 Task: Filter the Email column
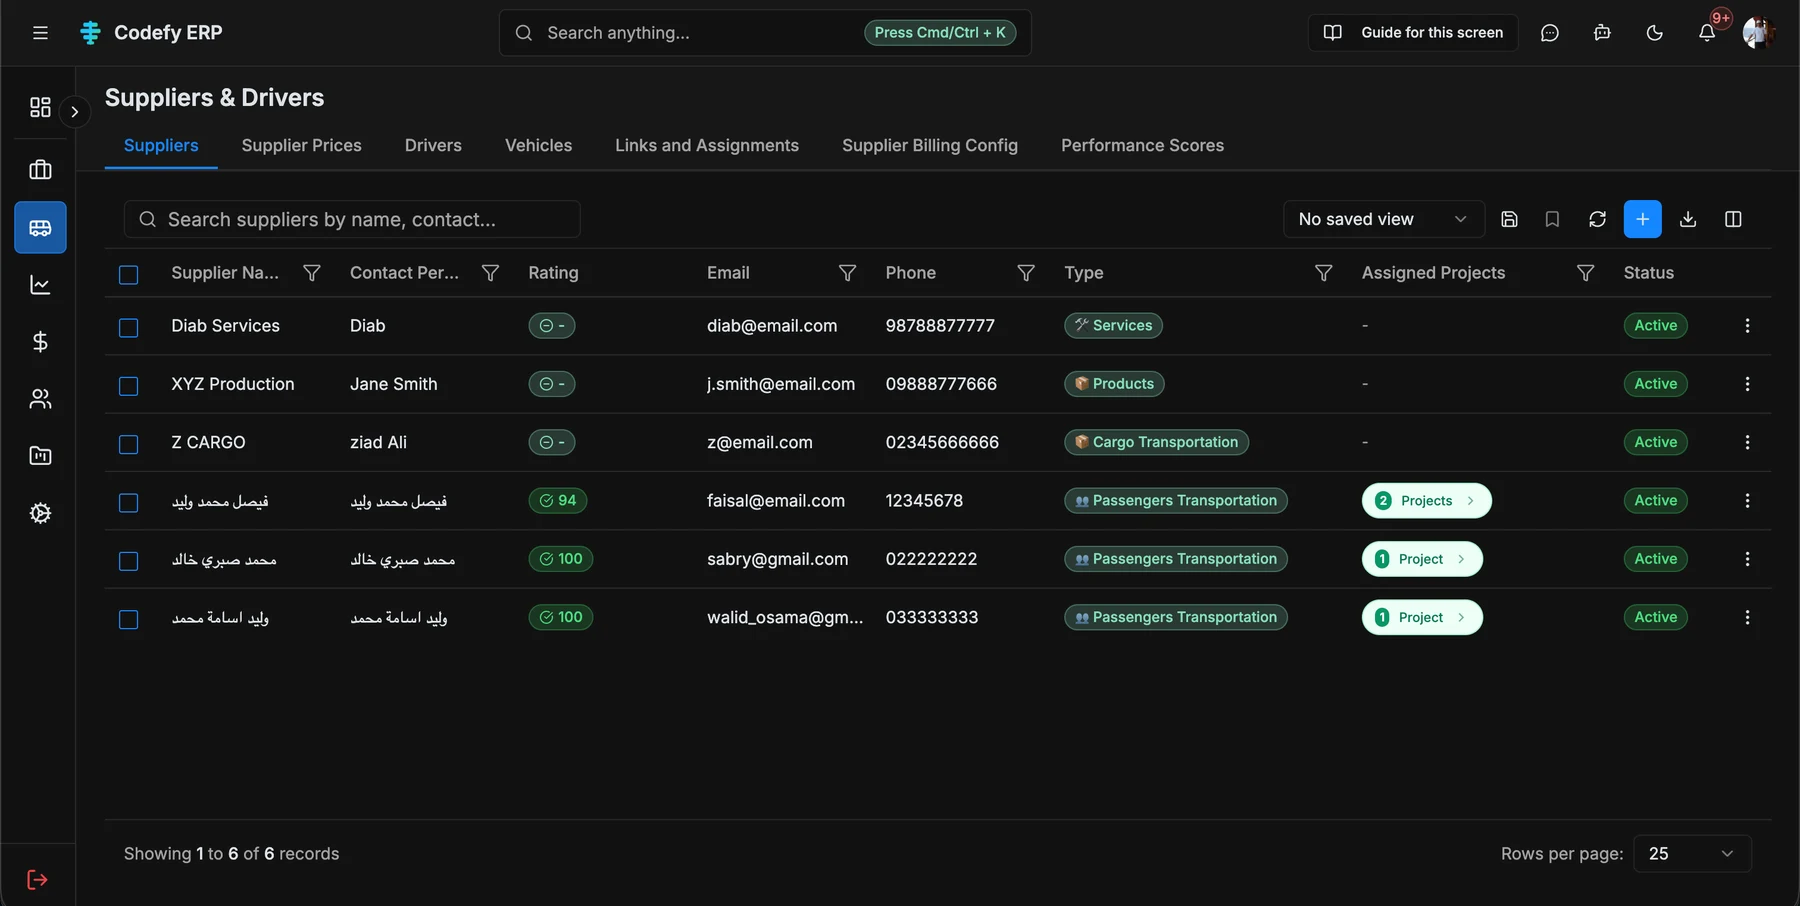[x=847, y=273]
